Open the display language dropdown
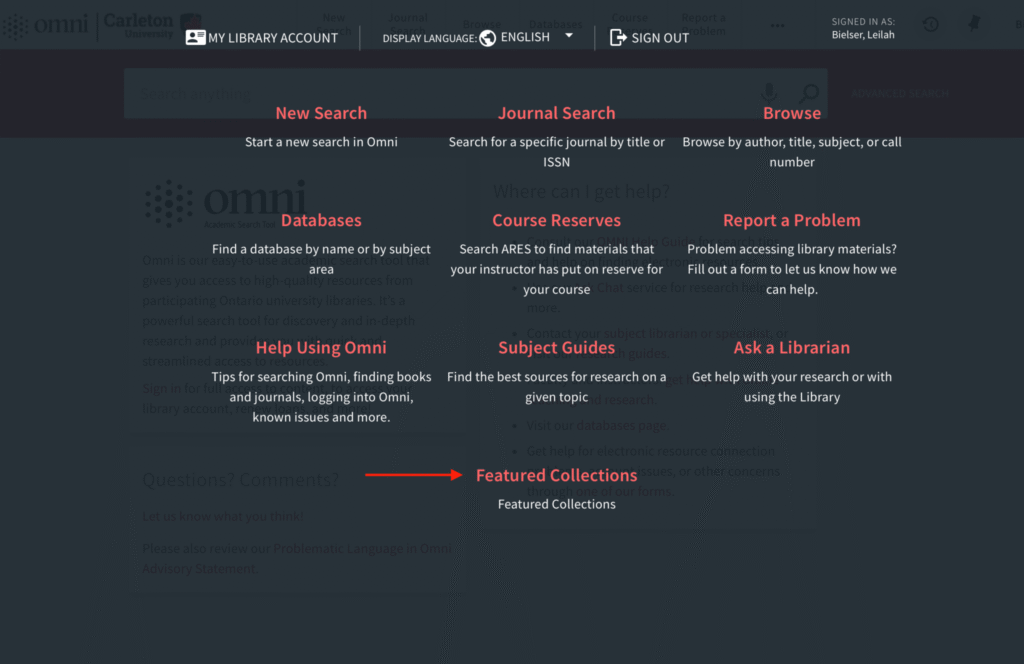The width and height of the screenshot is (1024, 664). pos(570,36)
